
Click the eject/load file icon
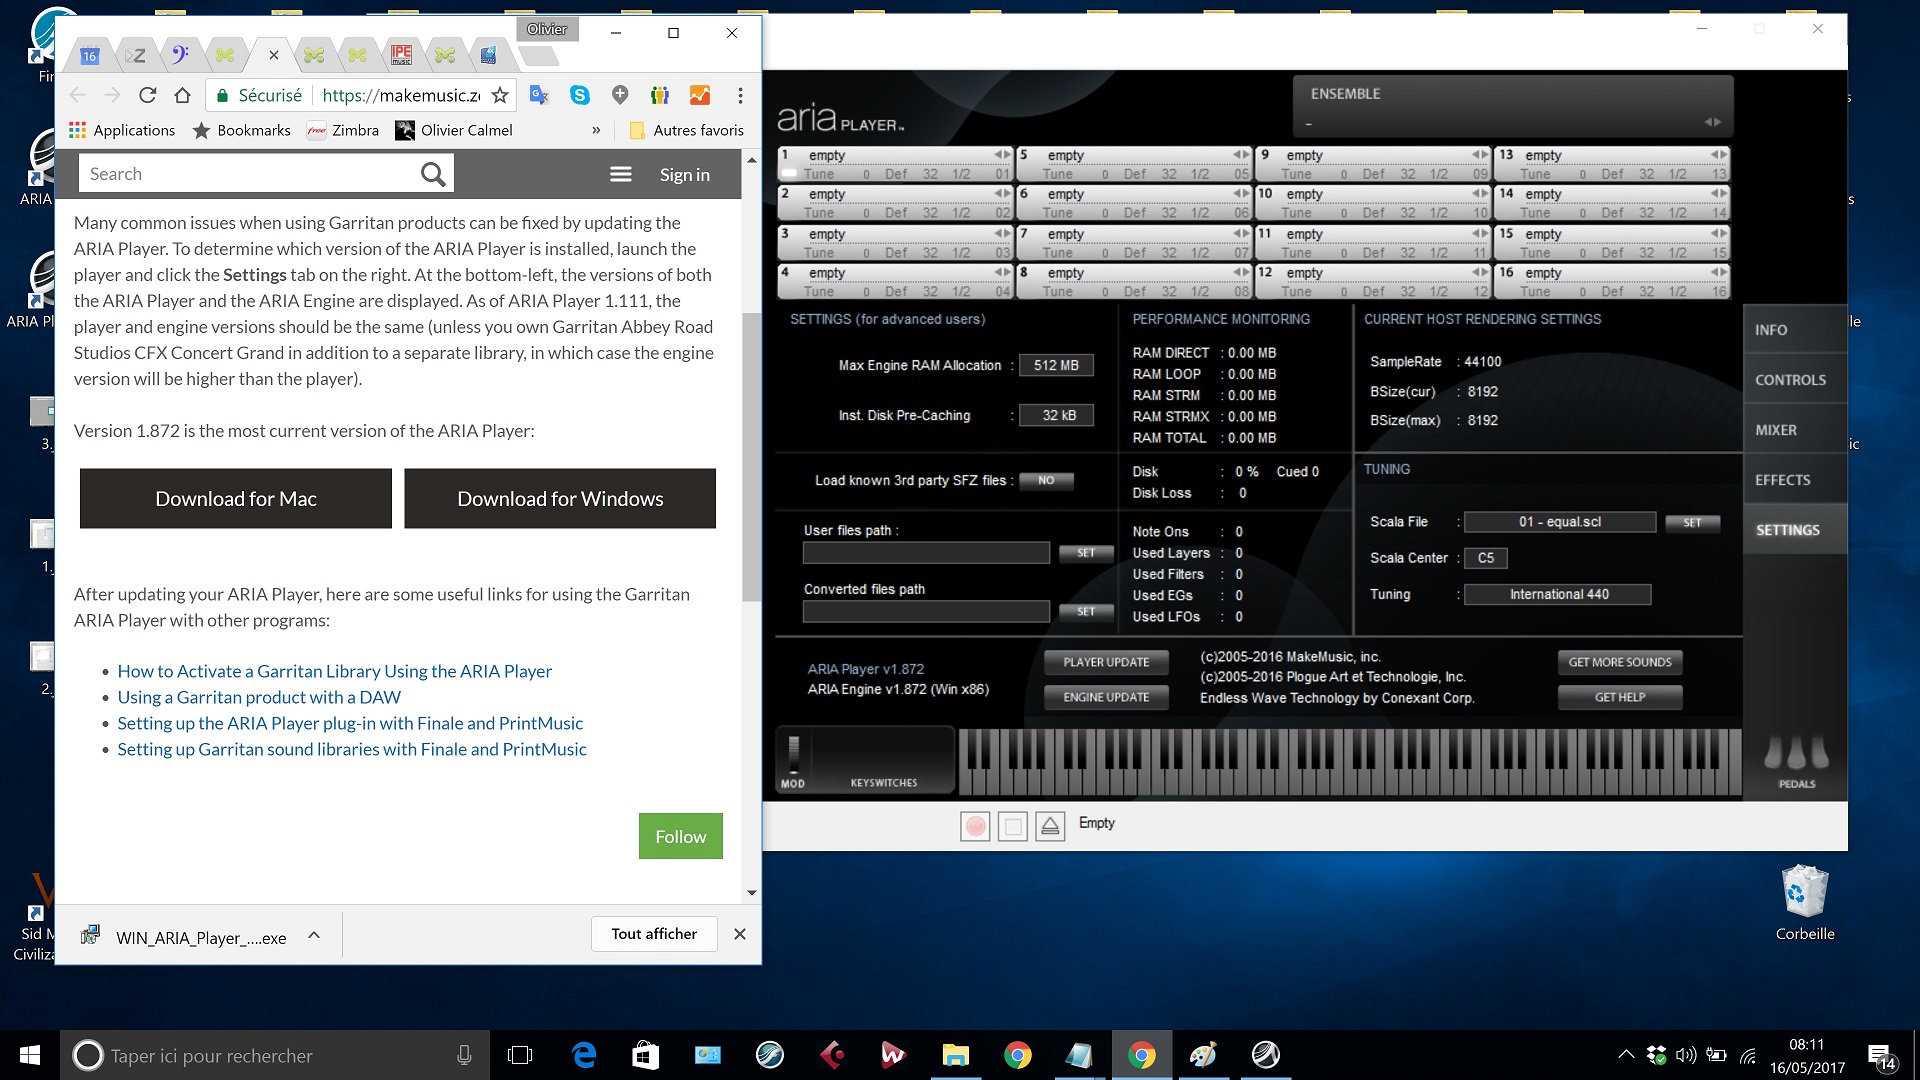(1049, 826)
